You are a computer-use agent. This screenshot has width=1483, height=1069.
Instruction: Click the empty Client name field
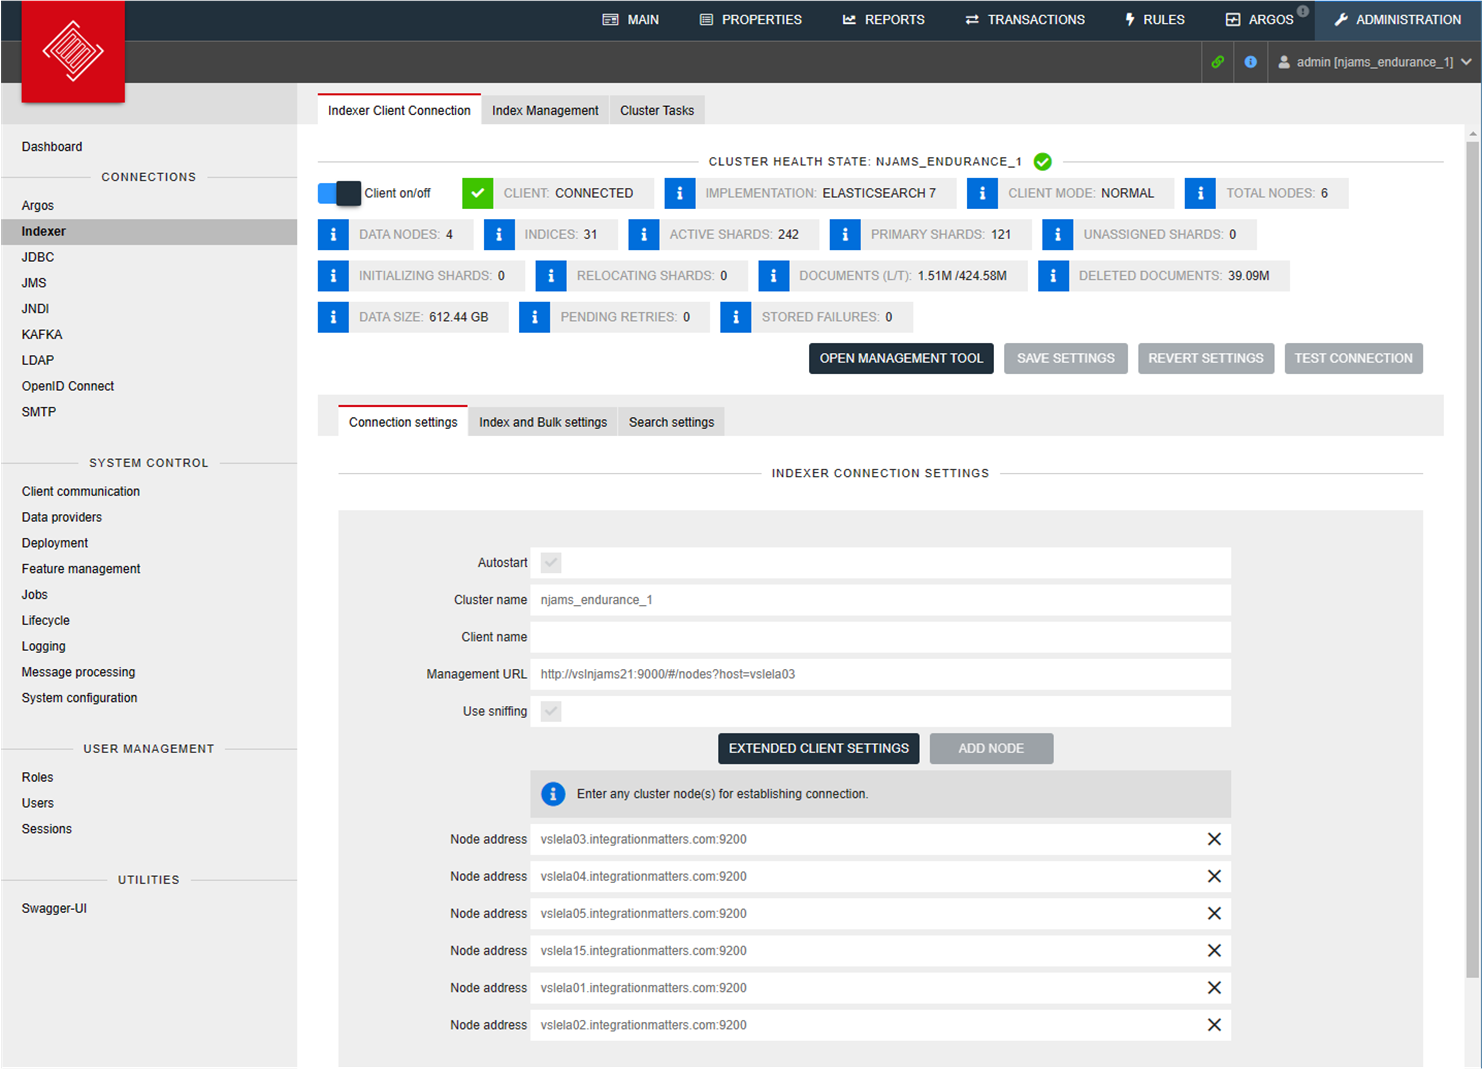(880, 637)
